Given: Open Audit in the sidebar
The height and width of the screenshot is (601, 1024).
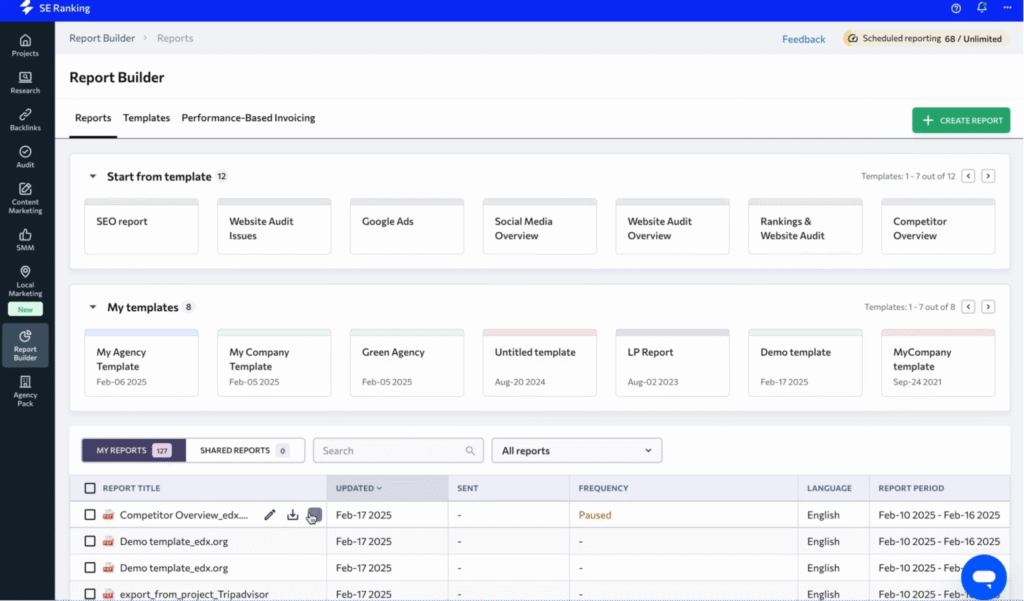Looking at the screenshot, I should tap(25, 157).
